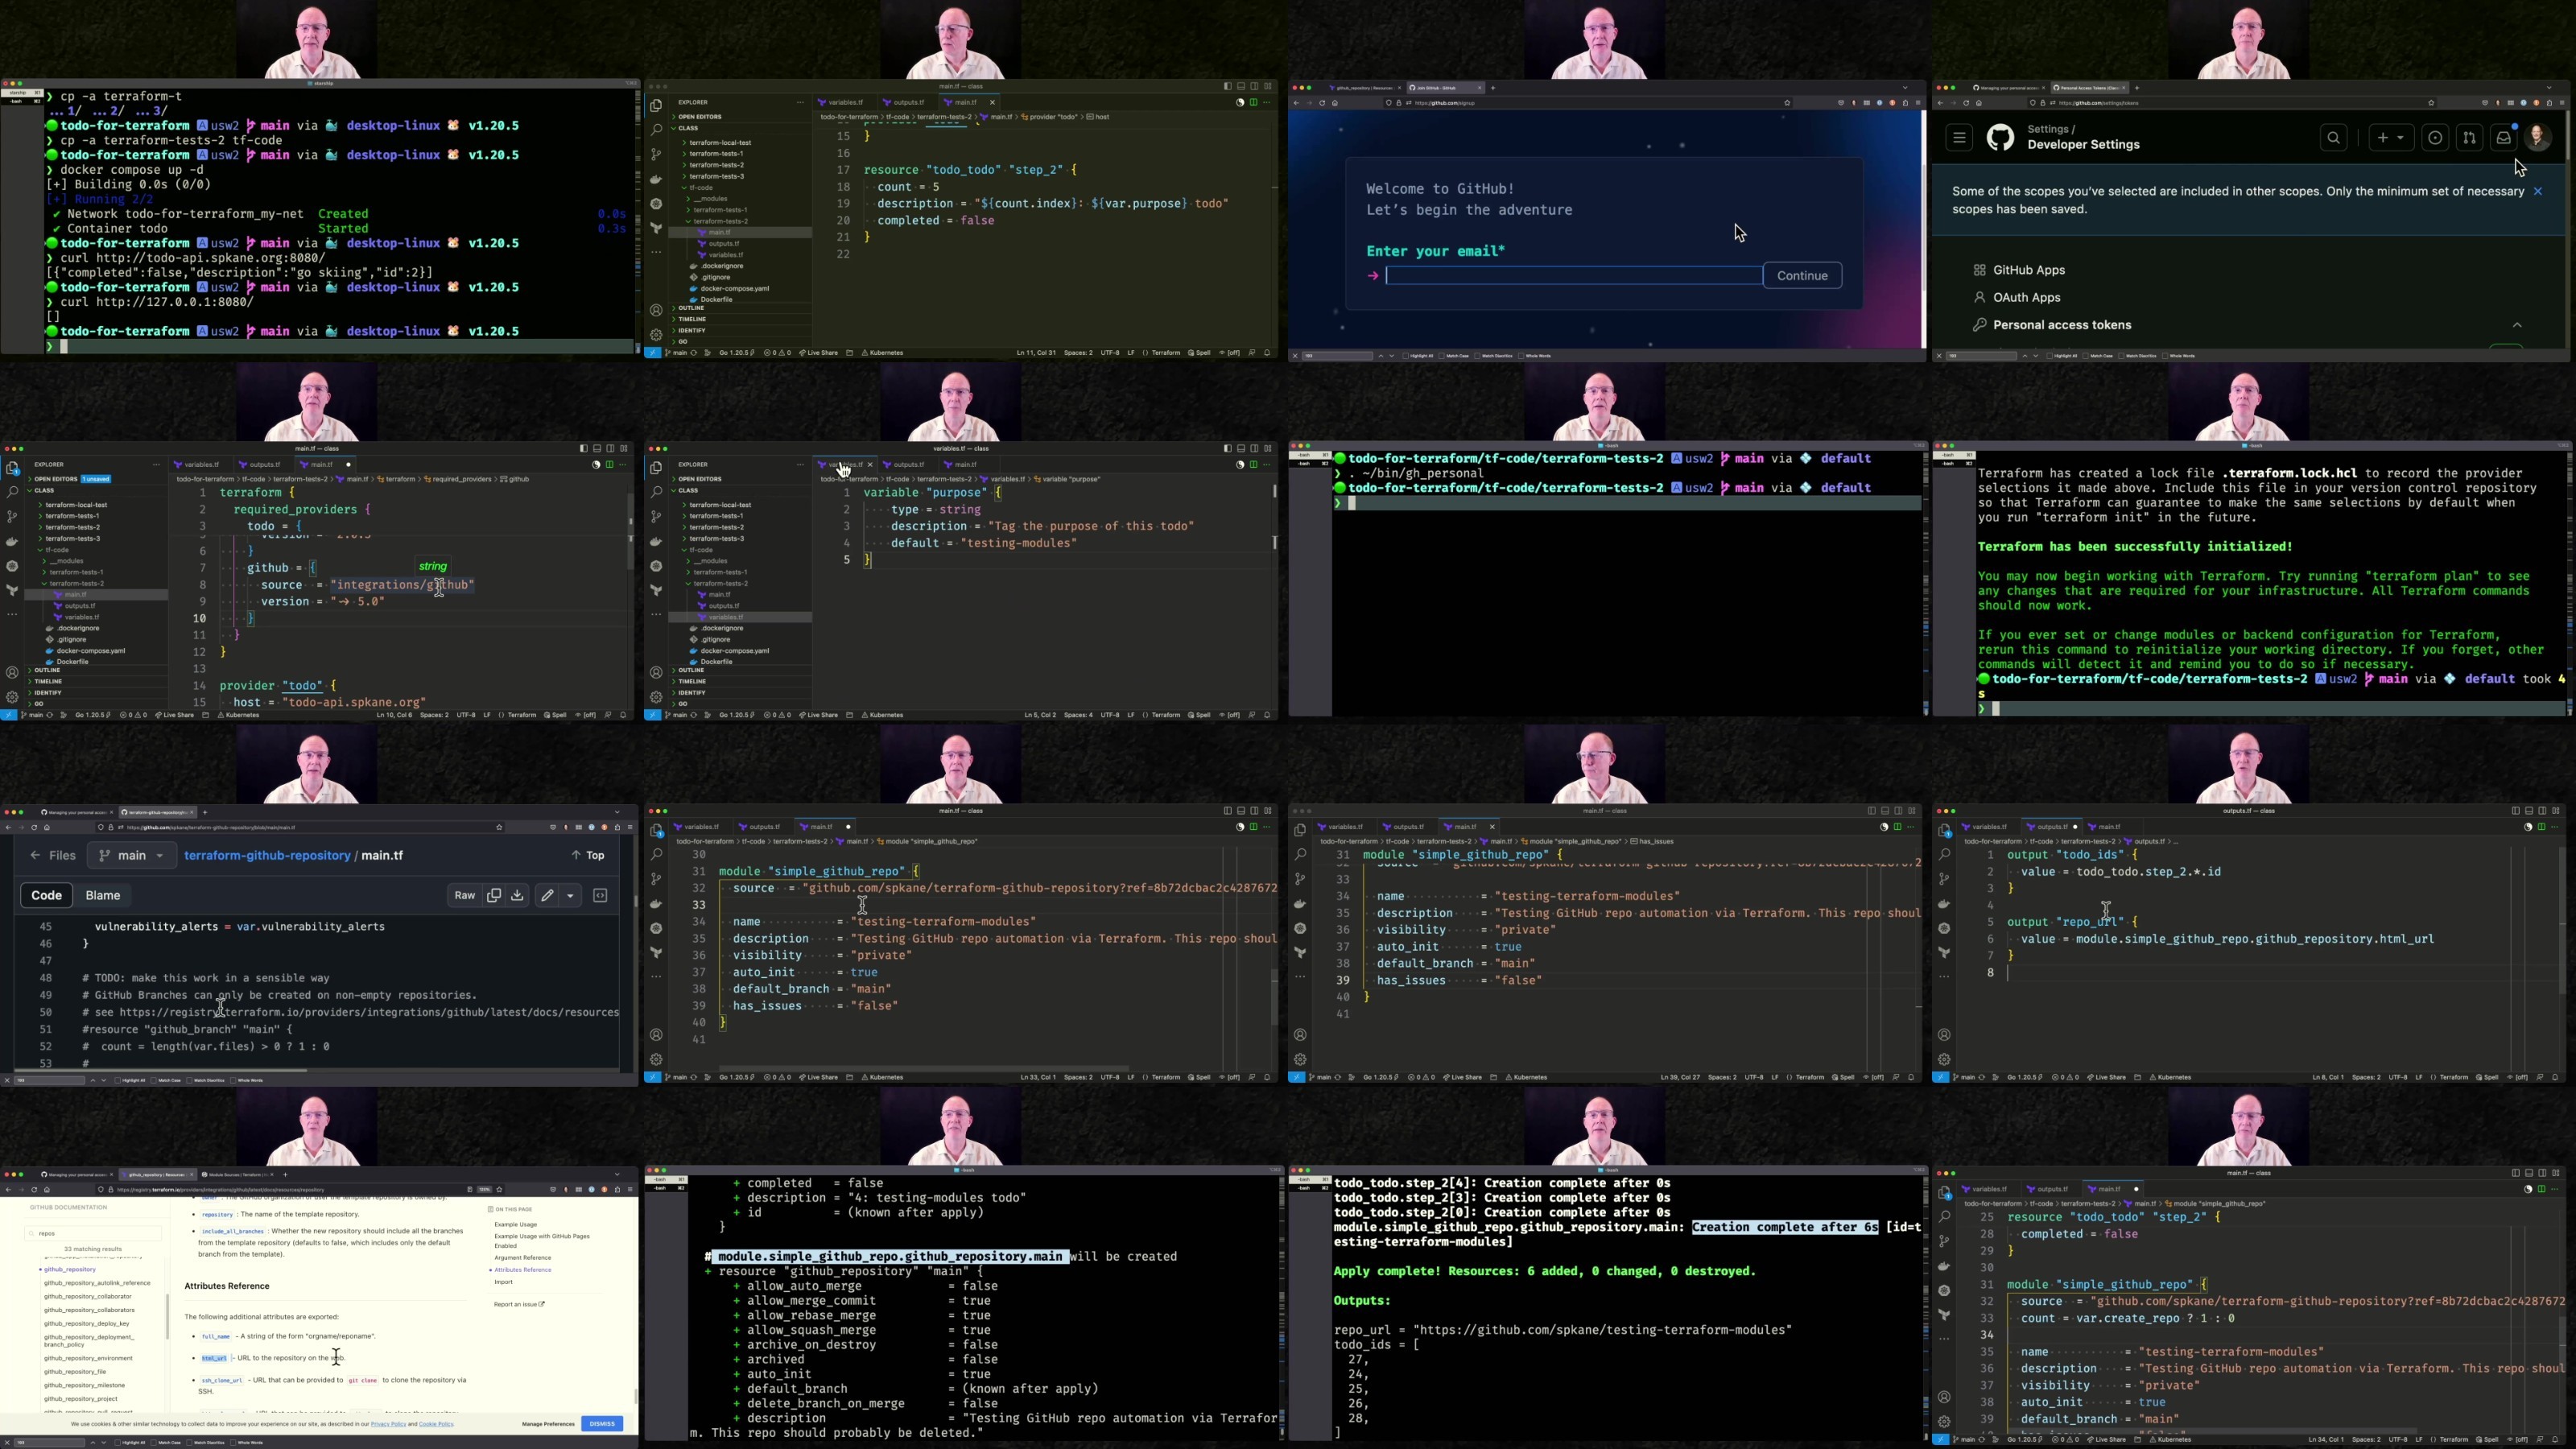
Task: Open the search icon in Developer Settings header
Action: pos(2334,138)
